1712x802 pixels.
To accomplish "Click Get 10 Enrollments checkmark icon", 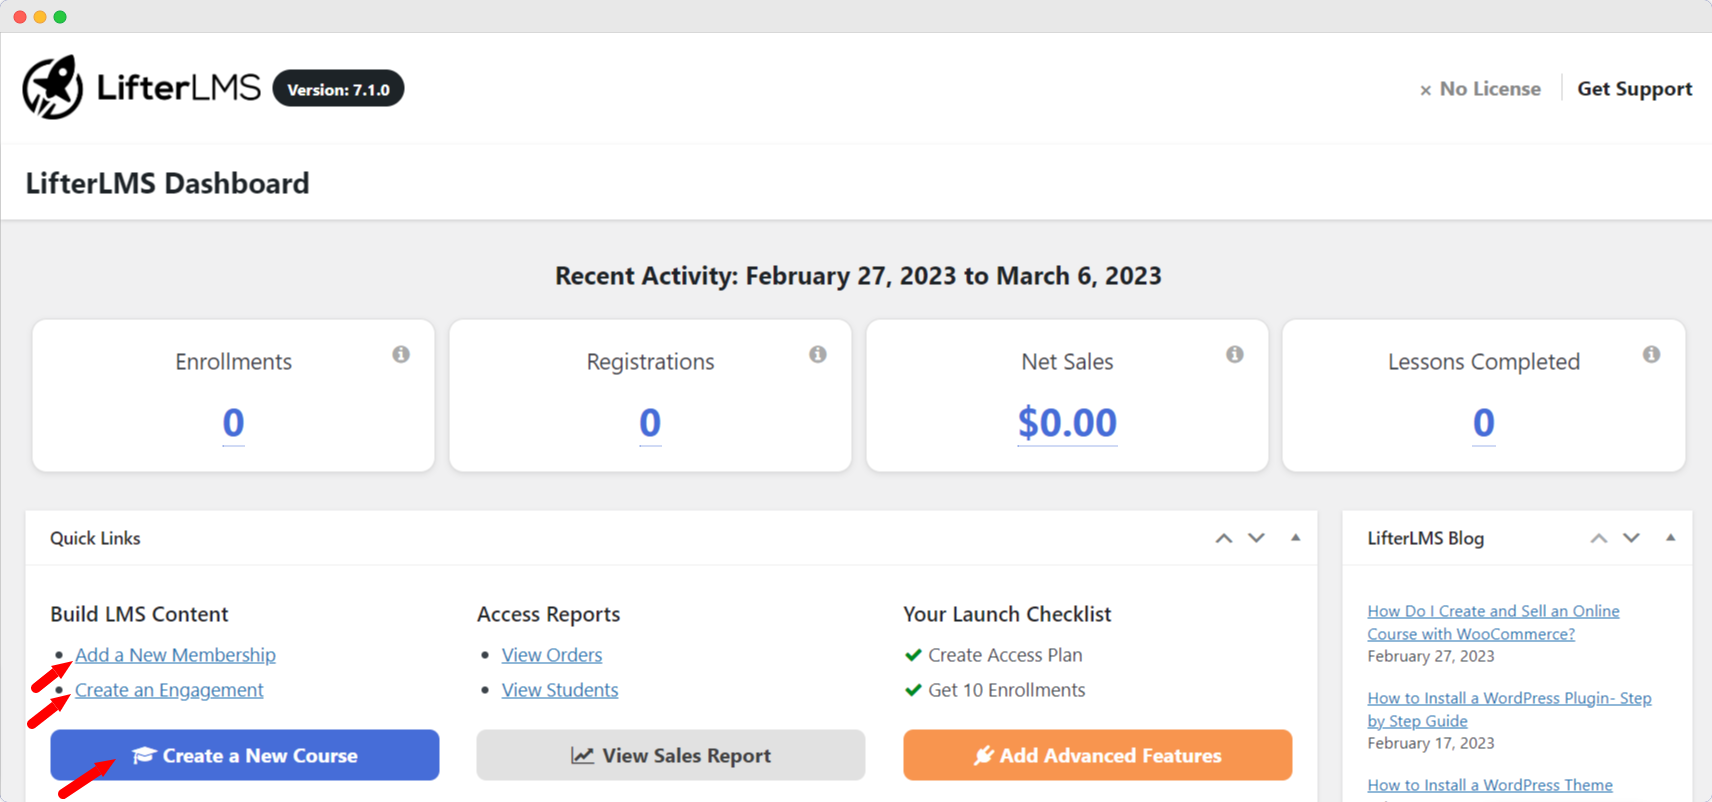I will coord(913,690).
